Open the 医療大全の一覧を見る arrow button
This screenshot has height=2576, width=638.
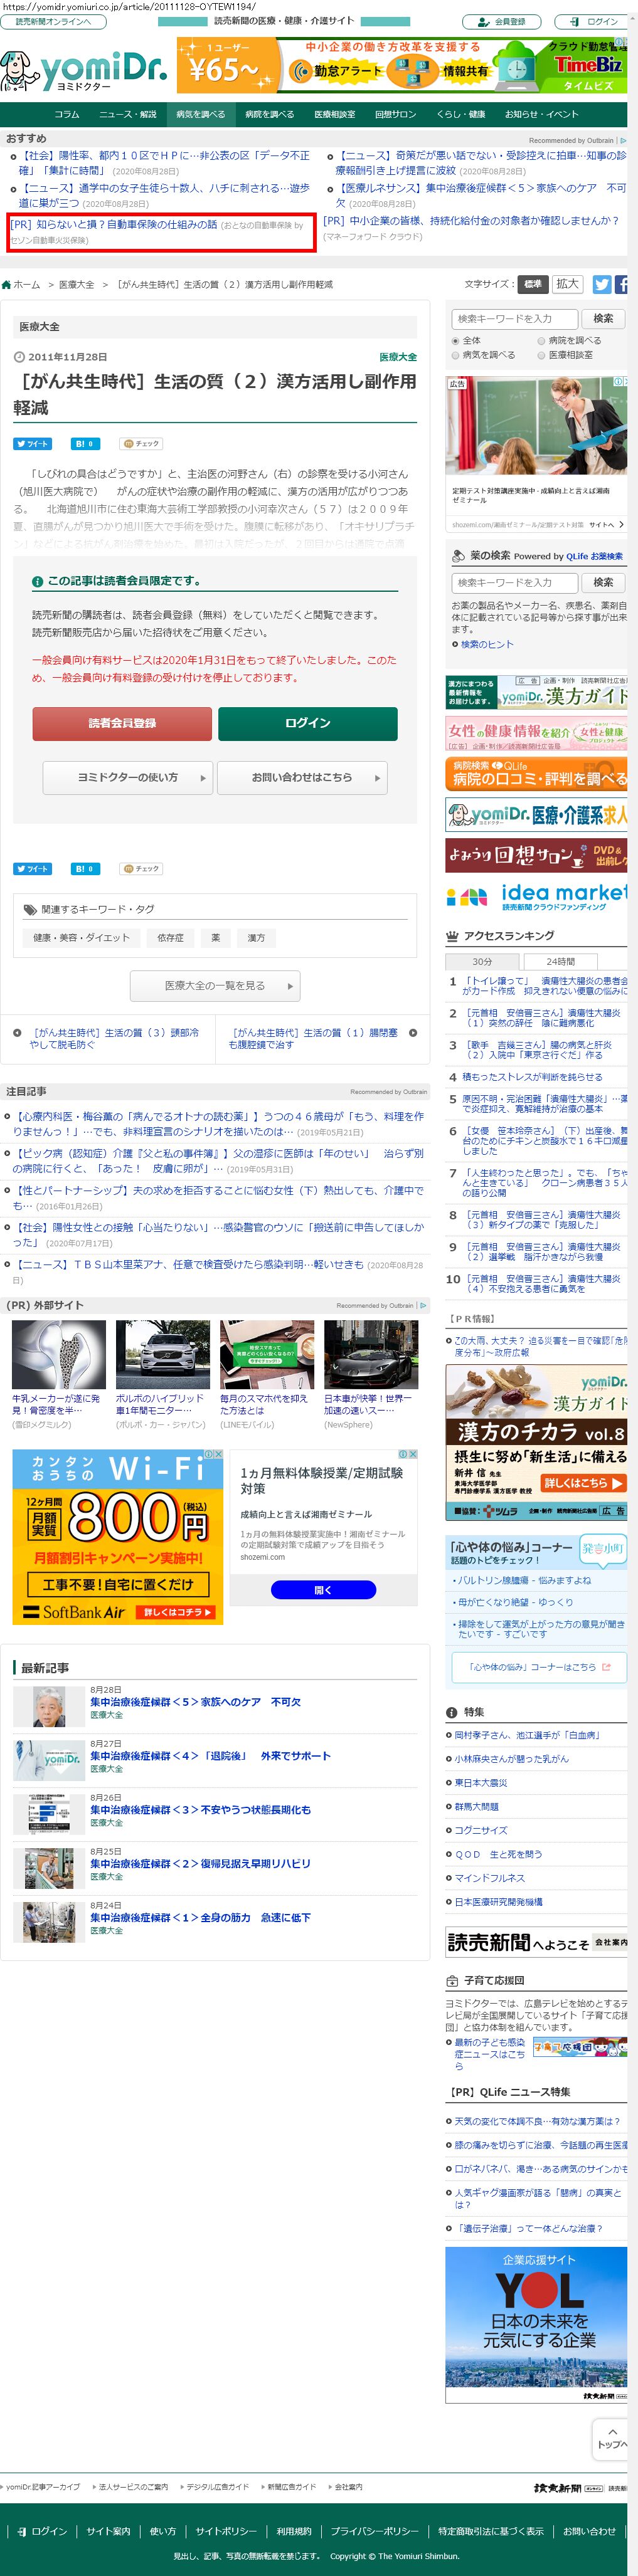pyautogui.click(x=215, y=985)
